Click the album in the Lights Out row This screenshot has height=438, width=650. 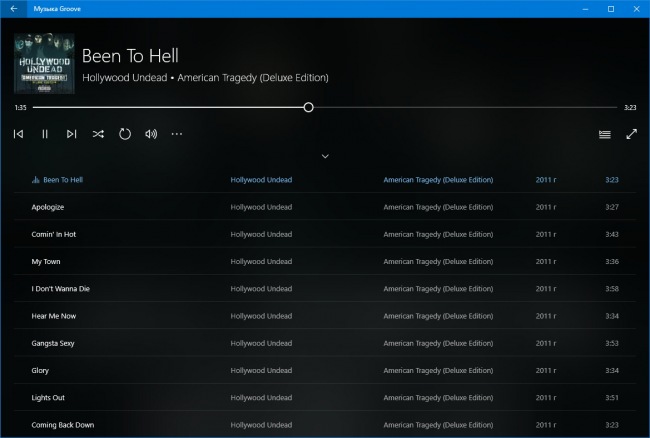pos(438,398)
